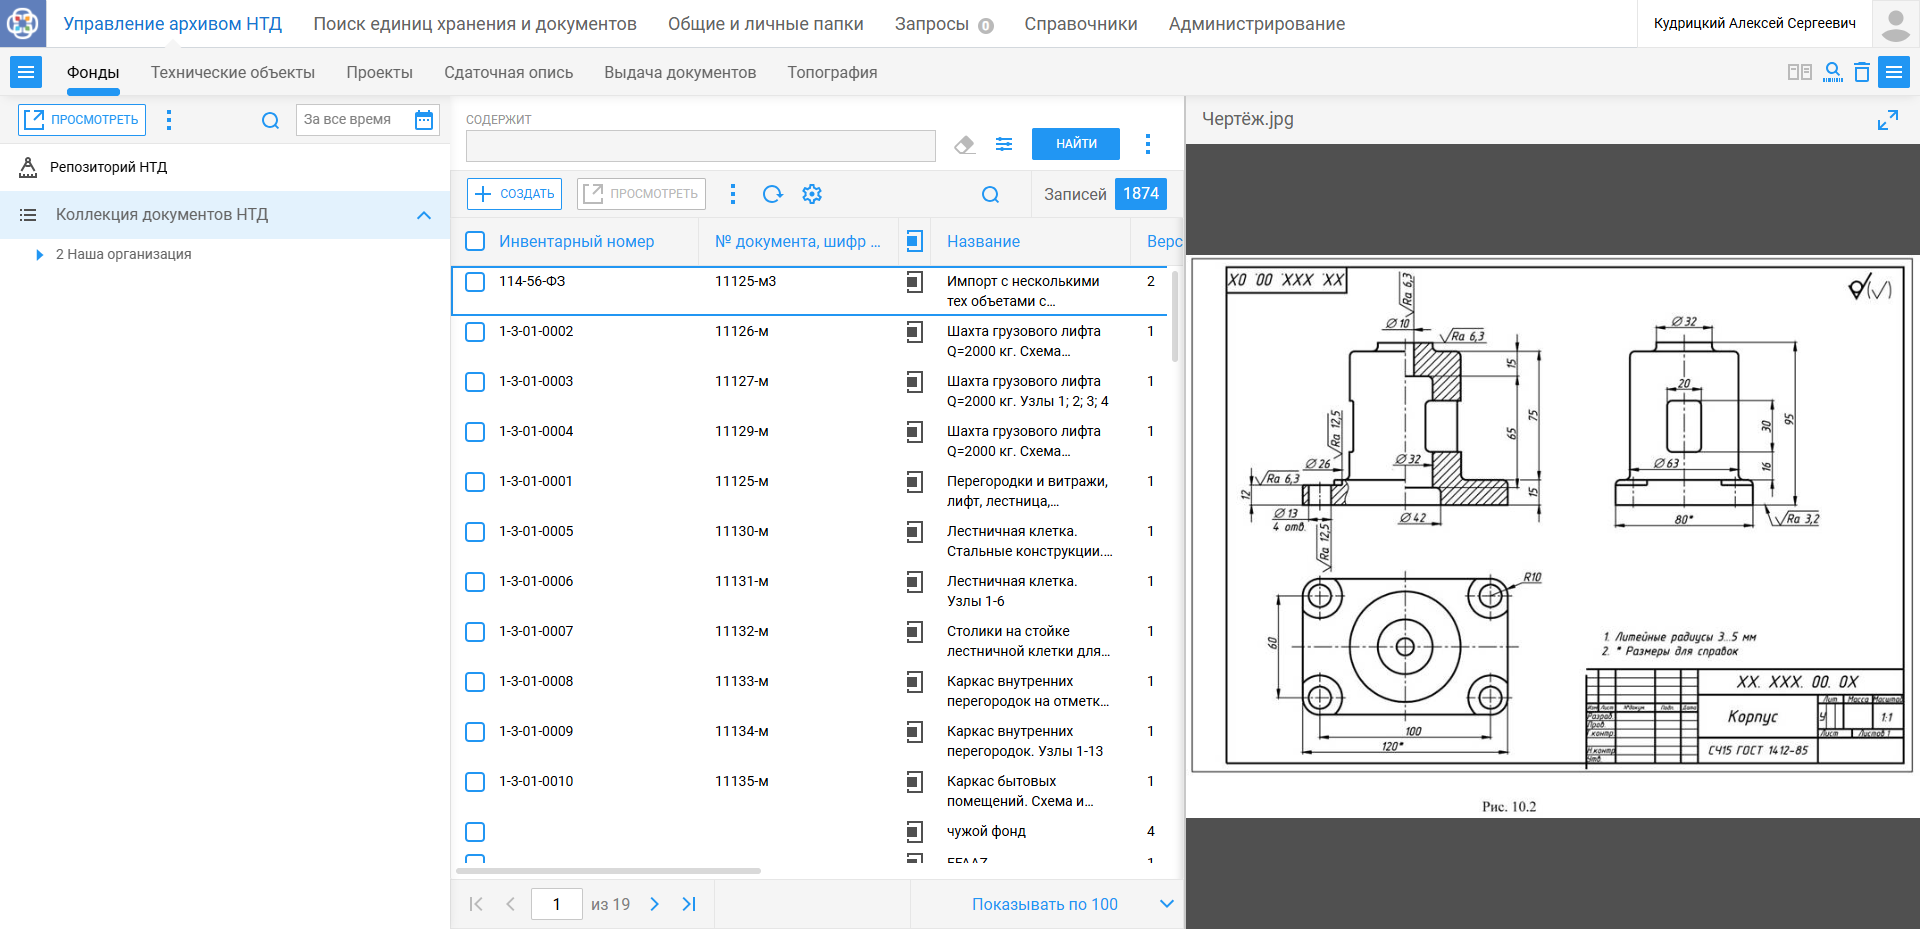Click the СОЗДАТЬ button
This screenshot has width=1920, height=929.
pos(514,194)
